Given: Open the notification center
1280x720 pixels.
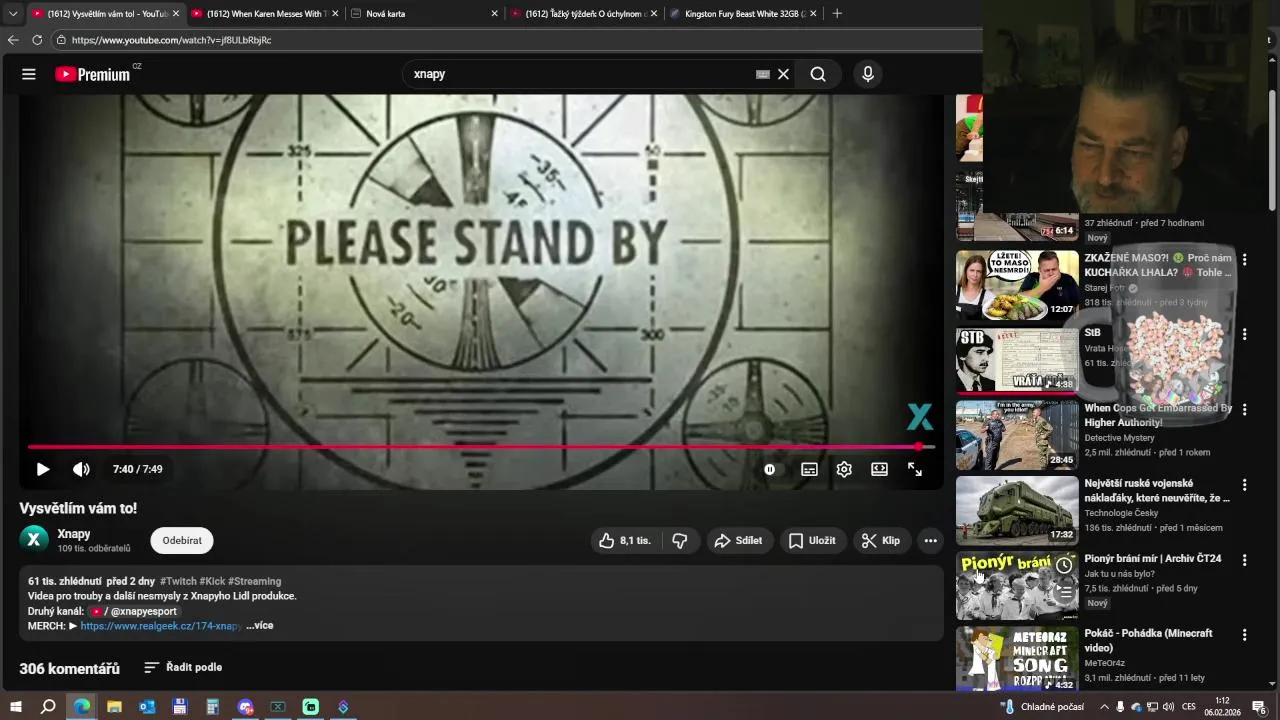Looking at the screenshot, I should (x=1259, y=707).
